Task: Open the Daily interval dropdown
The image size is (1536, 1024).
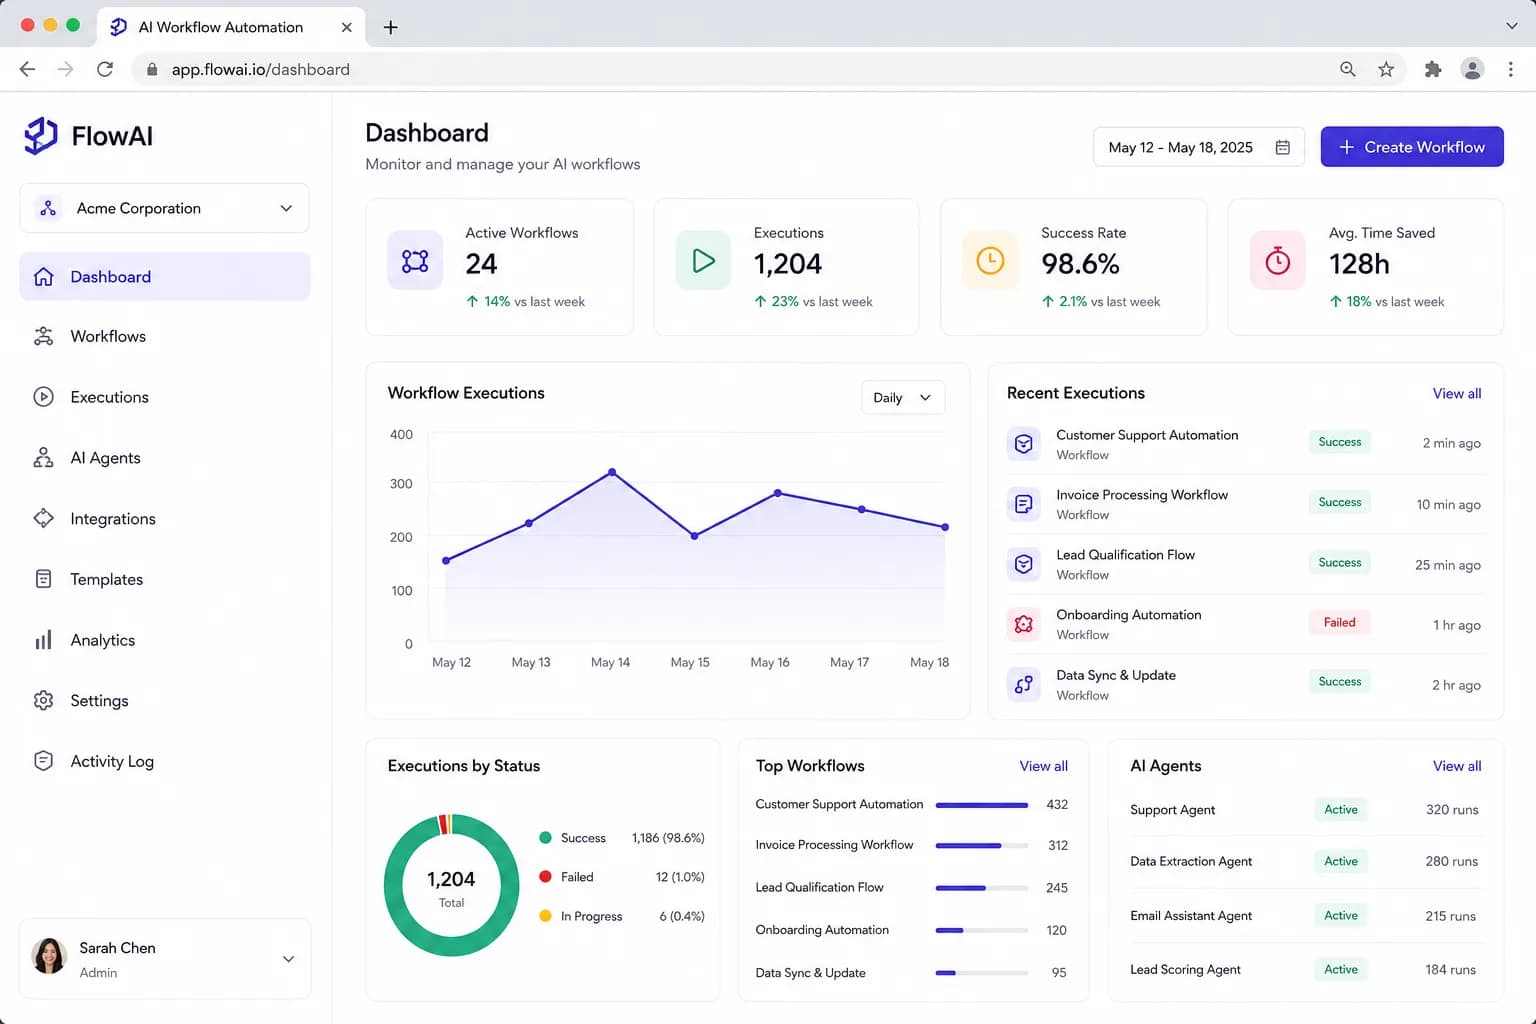Action: tap(903, 397)
